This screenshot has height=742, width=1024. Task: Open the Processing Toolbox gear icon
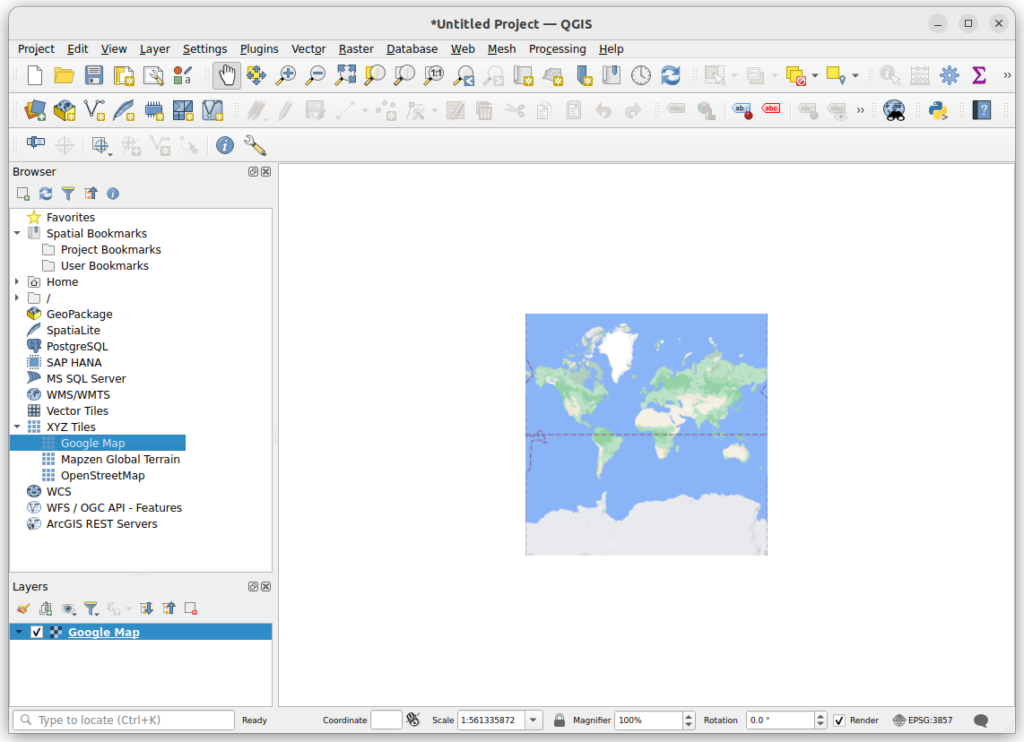coord(950,74)
